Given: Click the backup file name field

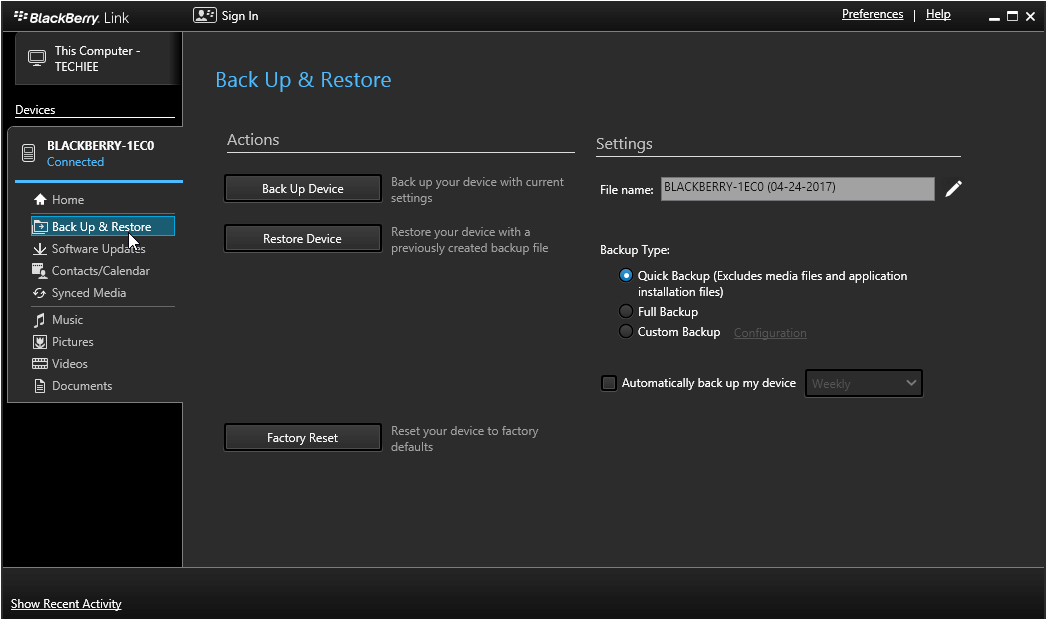Looking at the screenshot, I should 796,188.
